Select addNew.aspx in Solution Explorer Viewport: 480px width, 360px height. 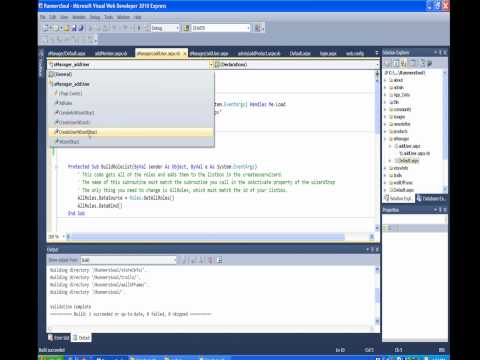point(407,146)
